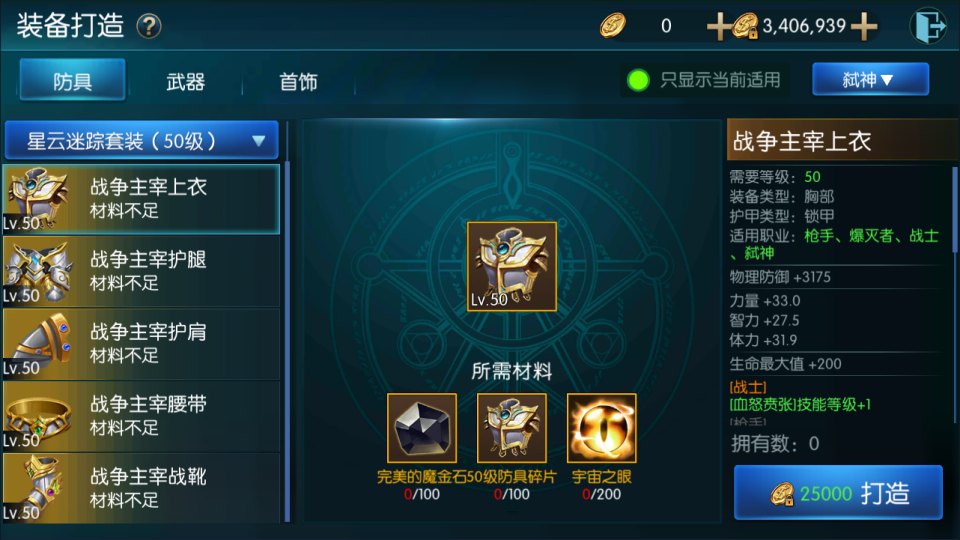Viewport: 960px width, 540px height.
Task: Click the central 战争主宰上衣 armor icon
Action: [x=512, y=266]
